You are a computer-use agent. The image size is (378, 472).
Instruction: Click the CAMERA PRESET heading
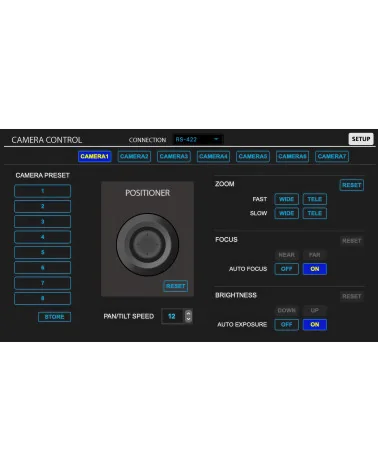point(43,175)
